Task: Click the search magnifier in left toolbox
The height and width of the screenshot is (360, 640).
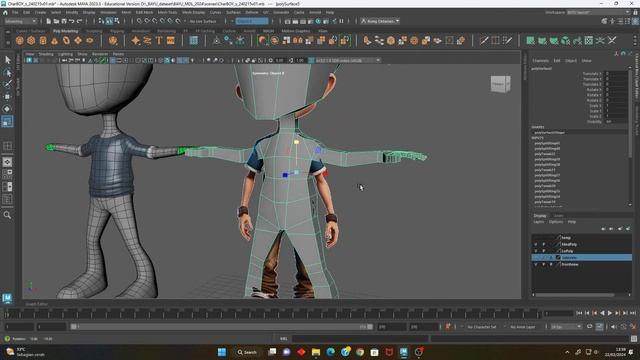Action: pyautogui.click(x=7, y=215)
